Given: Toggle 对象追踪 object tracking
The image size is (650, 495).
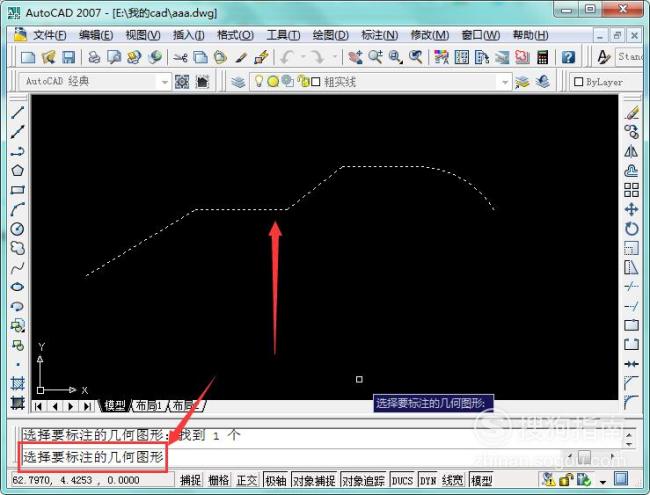Looking at the screenshot, I should point(364,480).
